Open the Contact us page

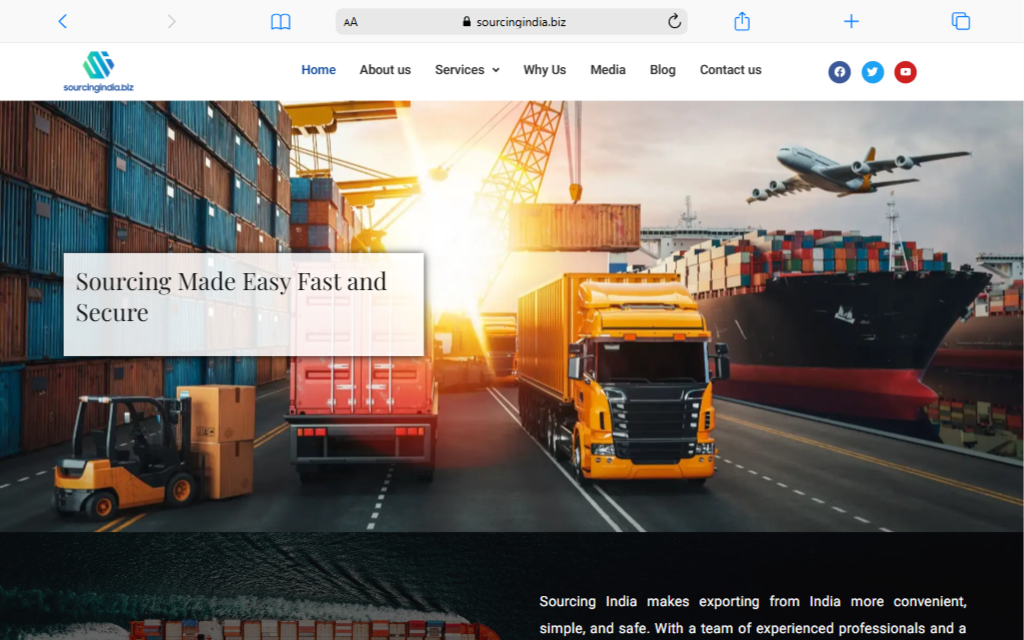(x=730, y=70)
